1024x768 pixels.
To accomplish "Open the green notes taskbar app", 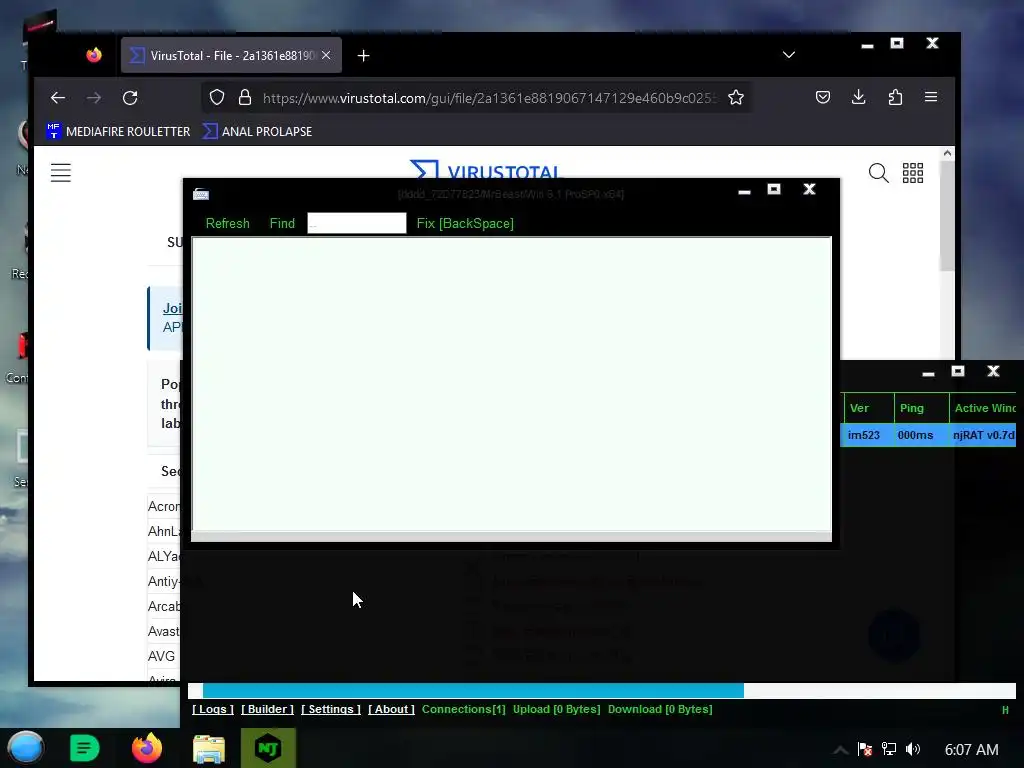I will click(x=84, y=748).
